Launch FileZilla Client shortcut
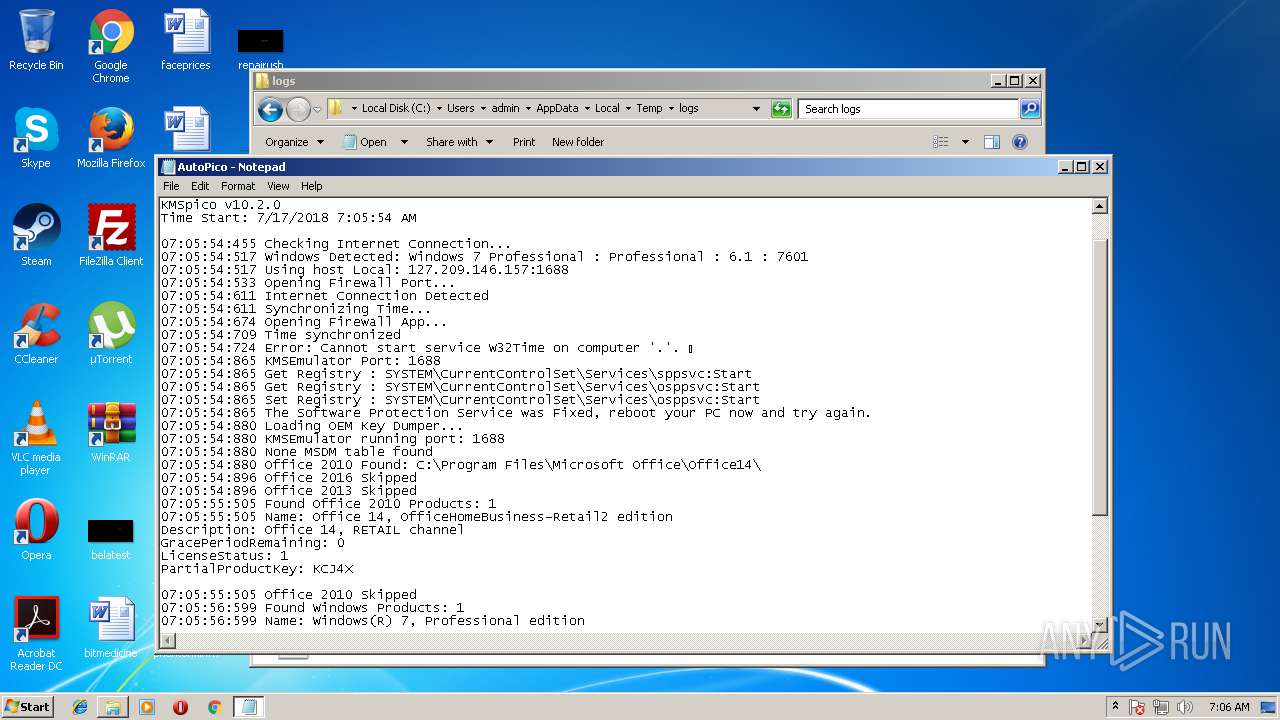Screen dimensions: 1280x720 pos(111,236)
